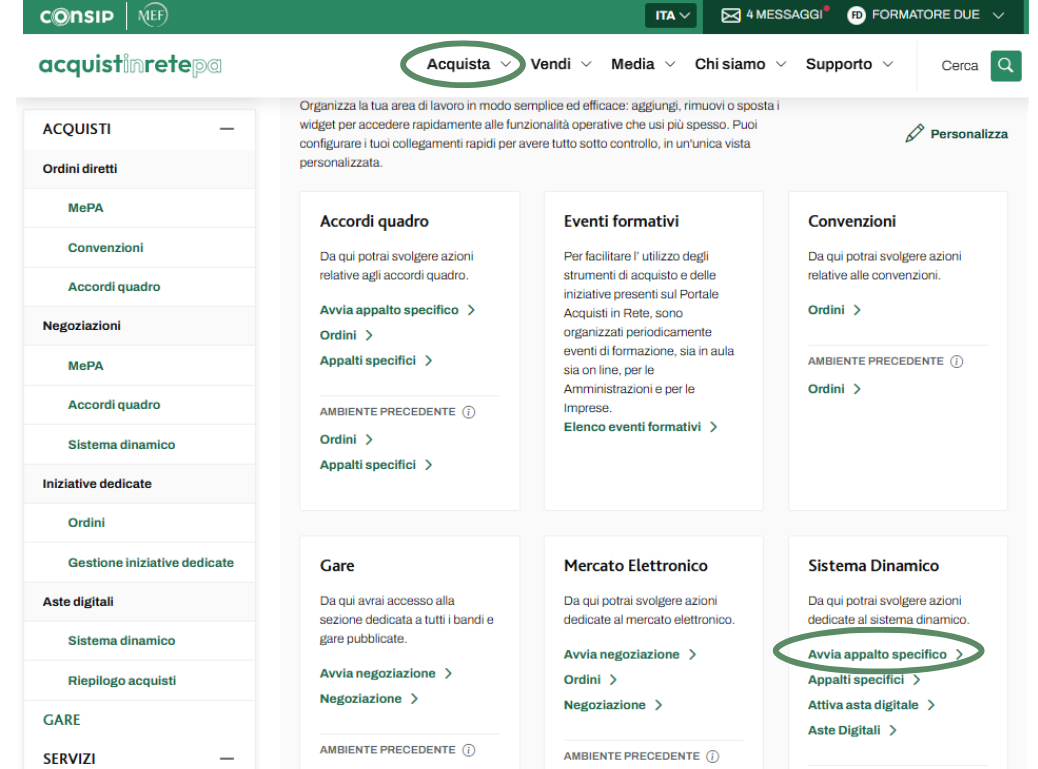Viewport: 1038px width, 769px height.
Task: Click Avvia appalto specifico in Sistema Dinamico
Action: pyautogui.click(x=877, y=654)
